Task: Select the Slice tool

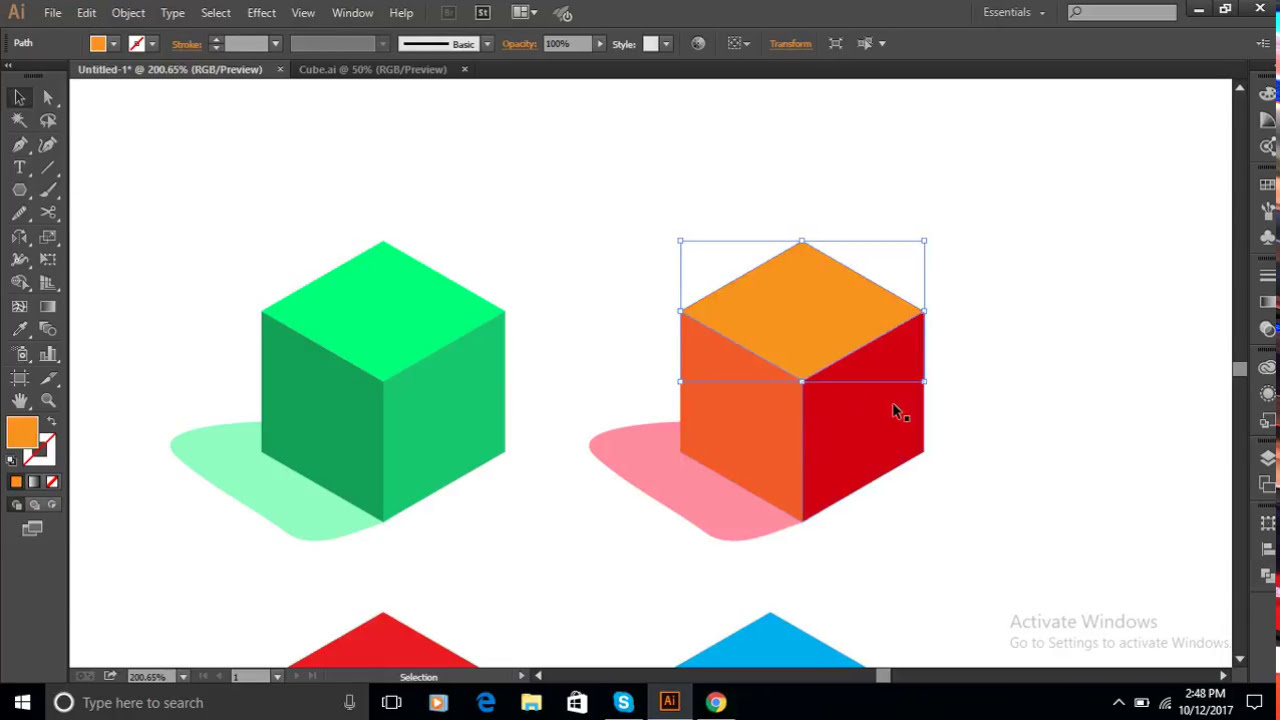Action: coord(48,378)
